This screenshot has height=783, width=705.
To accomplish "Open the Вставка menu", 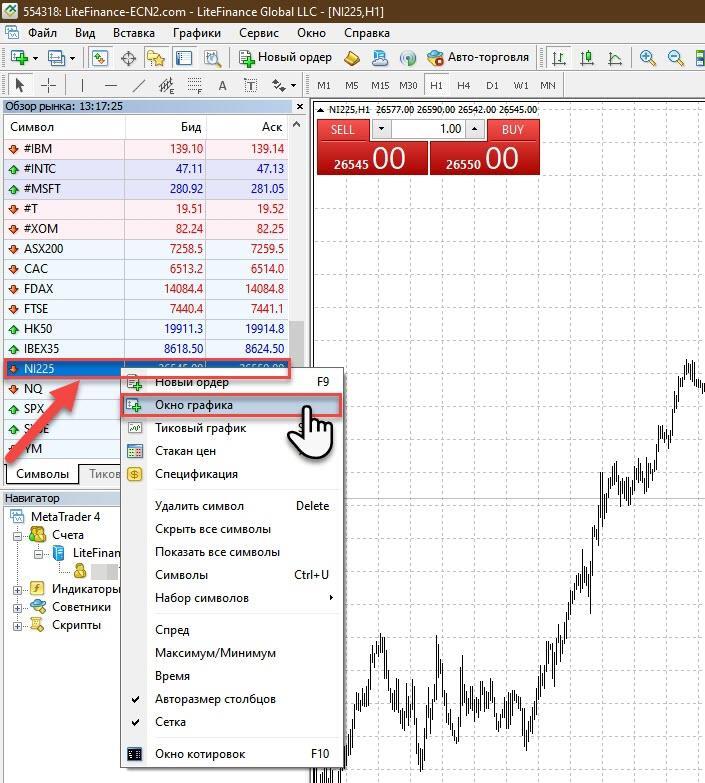I will (x=134, y=33).
